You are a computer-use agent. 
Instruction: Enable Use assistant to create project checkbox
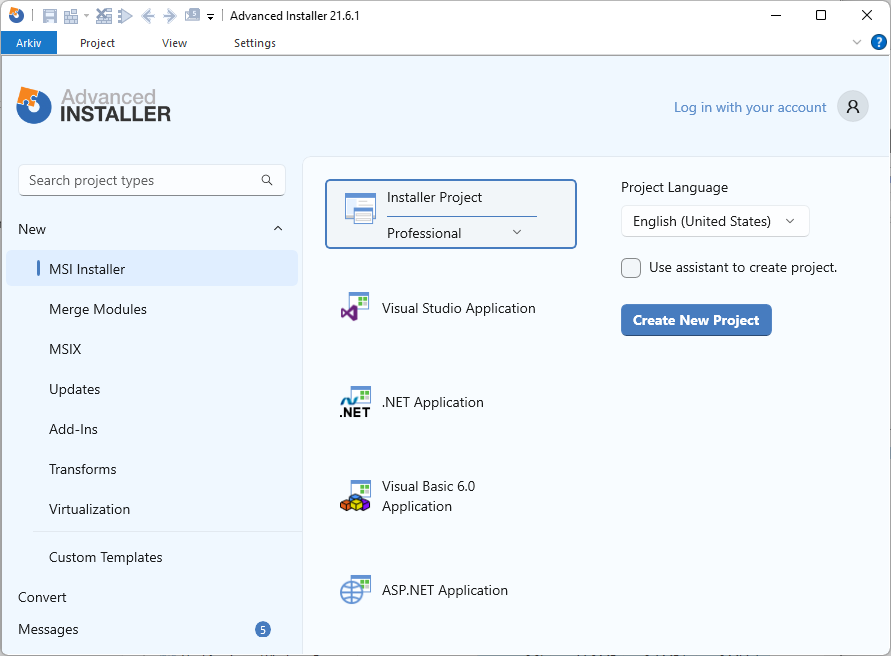click(631, 268)
